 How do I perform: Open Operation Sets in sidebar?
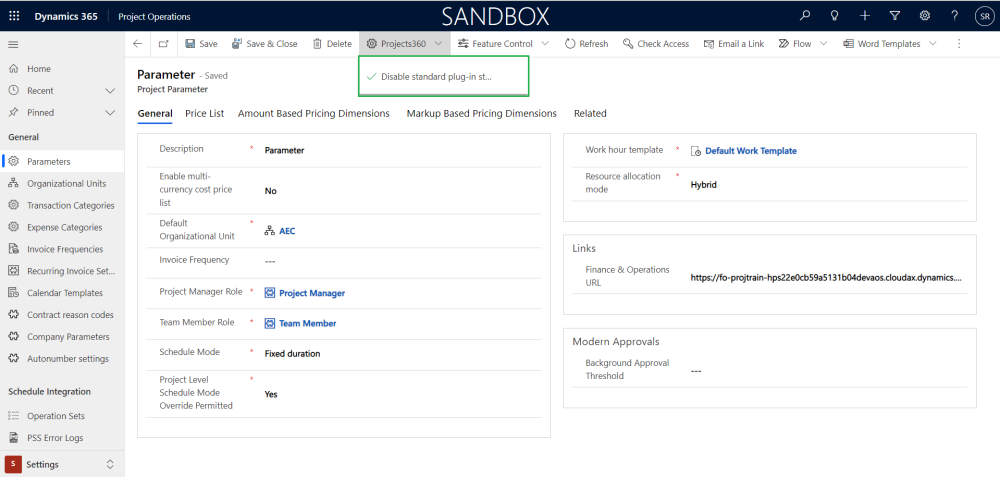pyautogui.click(x=62, y=416)
